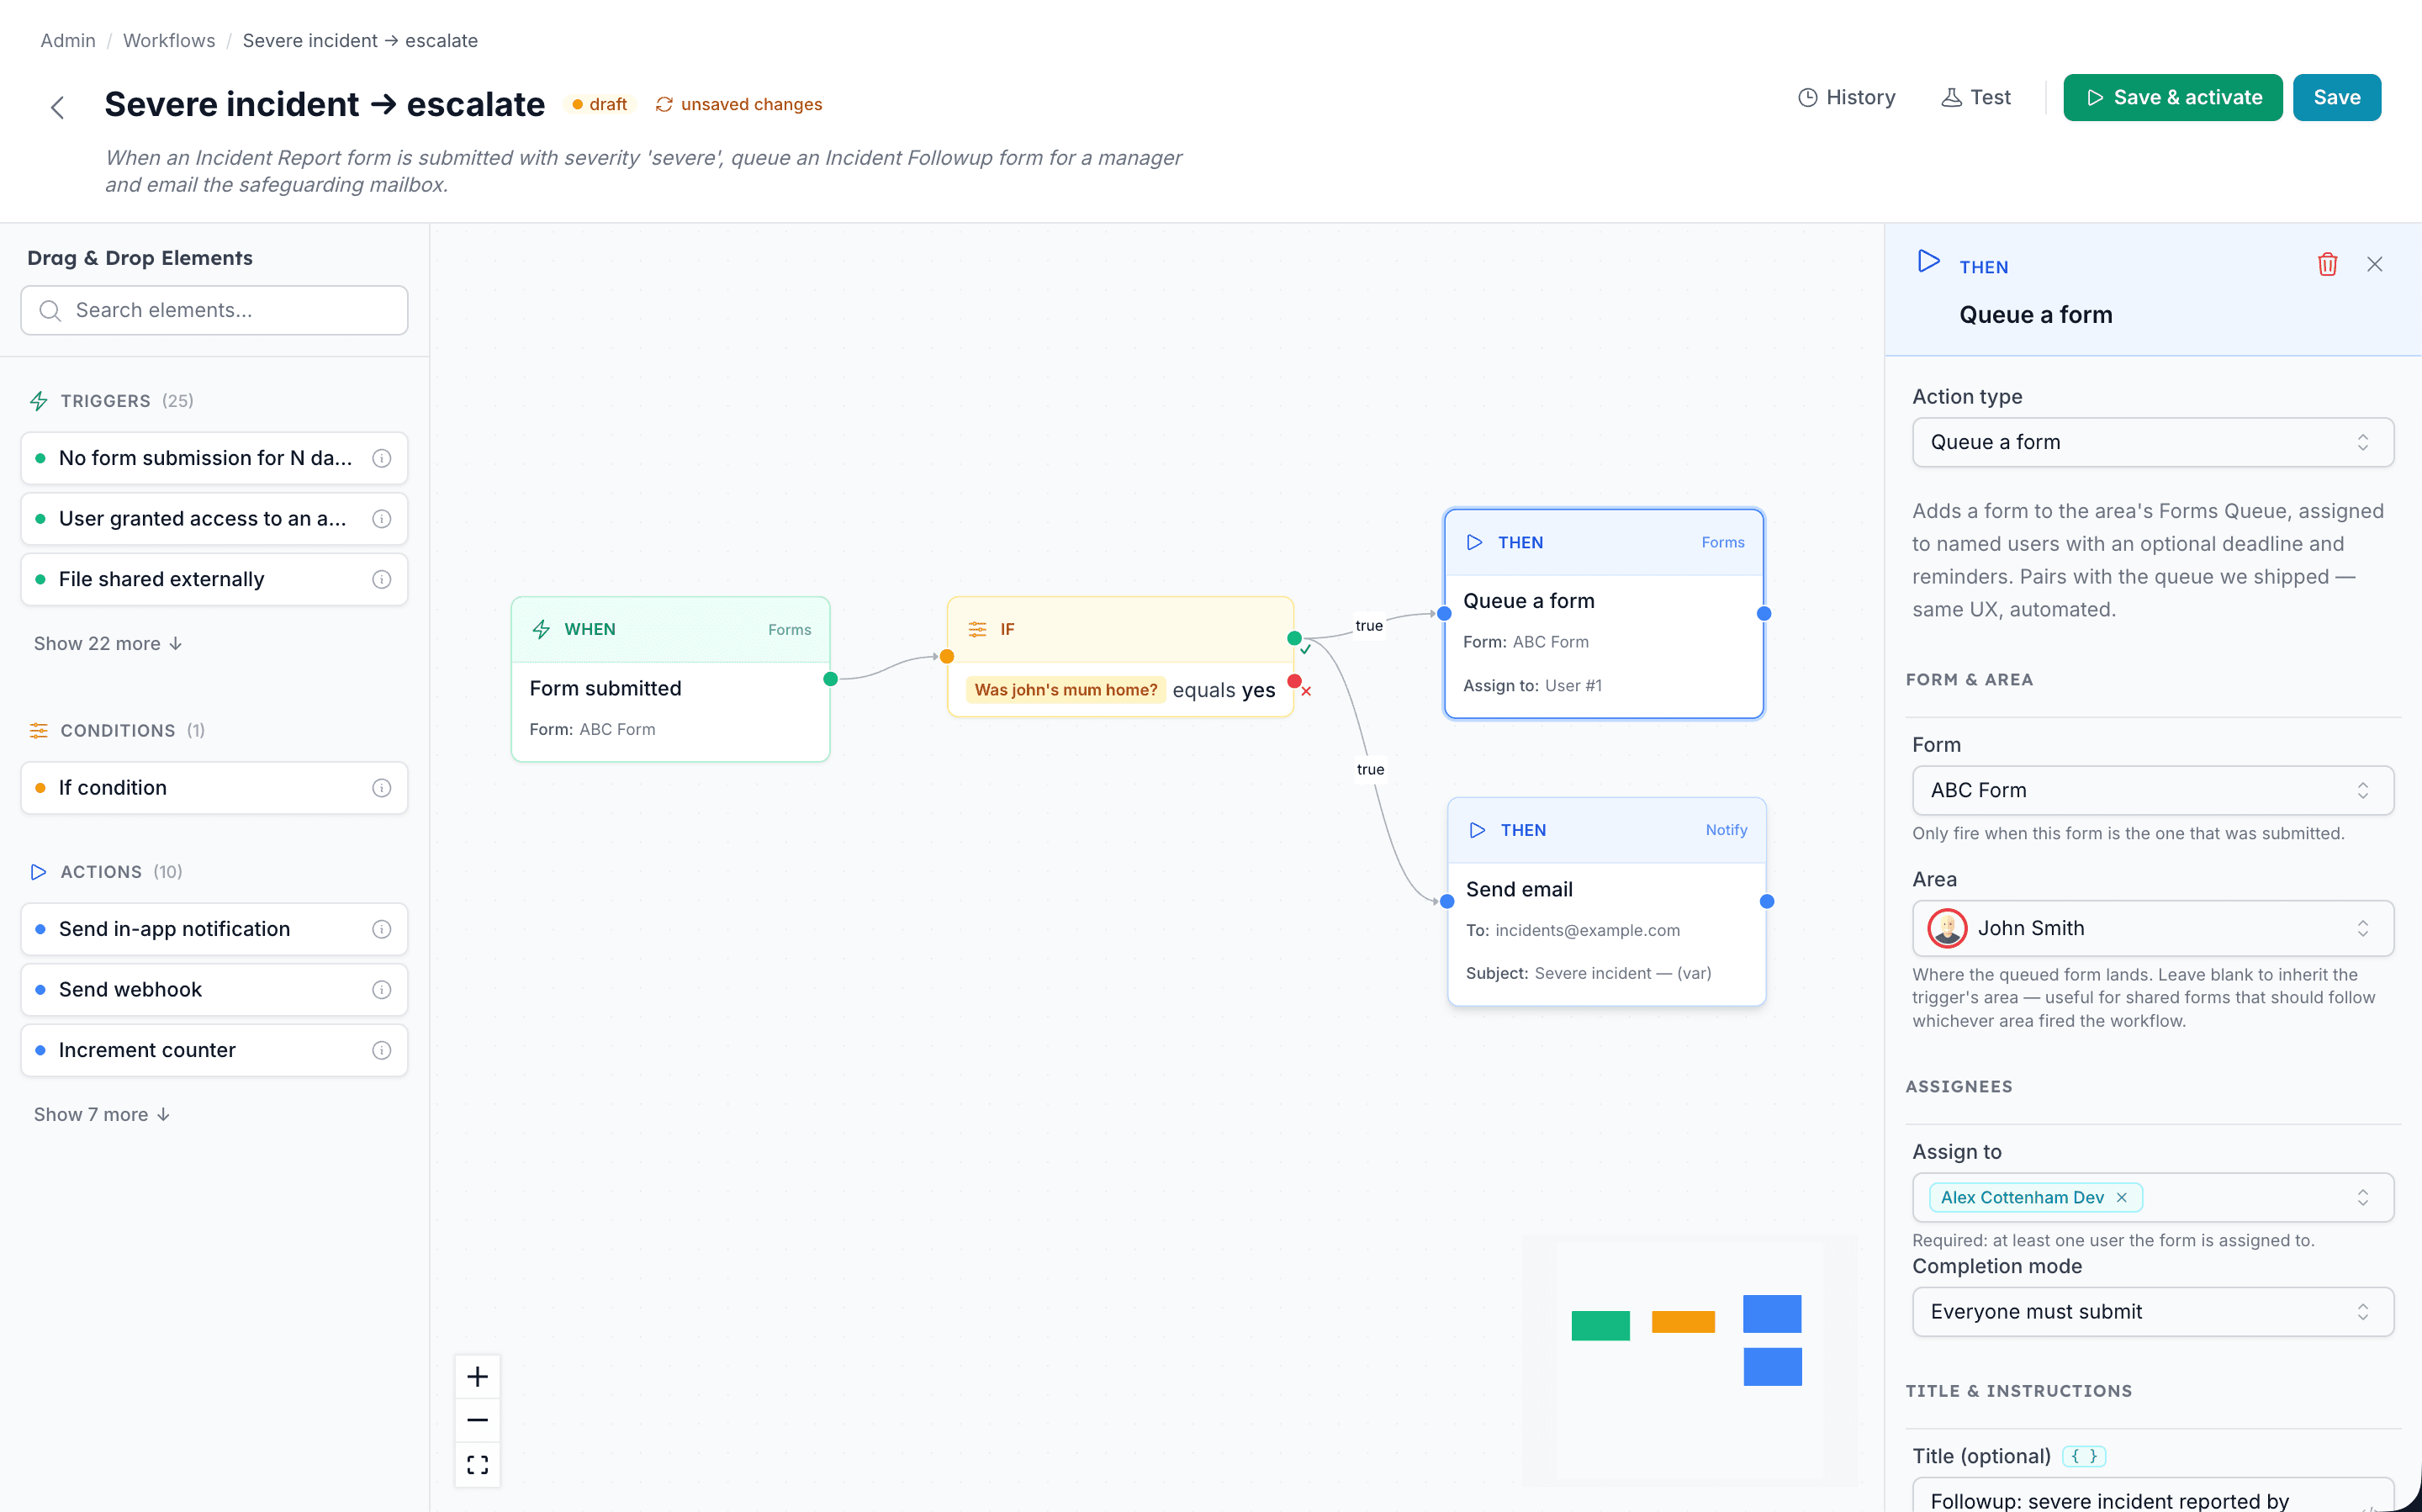Click the IF node red false connector
Image resolution: width=2422 pixels, height=1512 pixels.
(x=1294, y=682)
